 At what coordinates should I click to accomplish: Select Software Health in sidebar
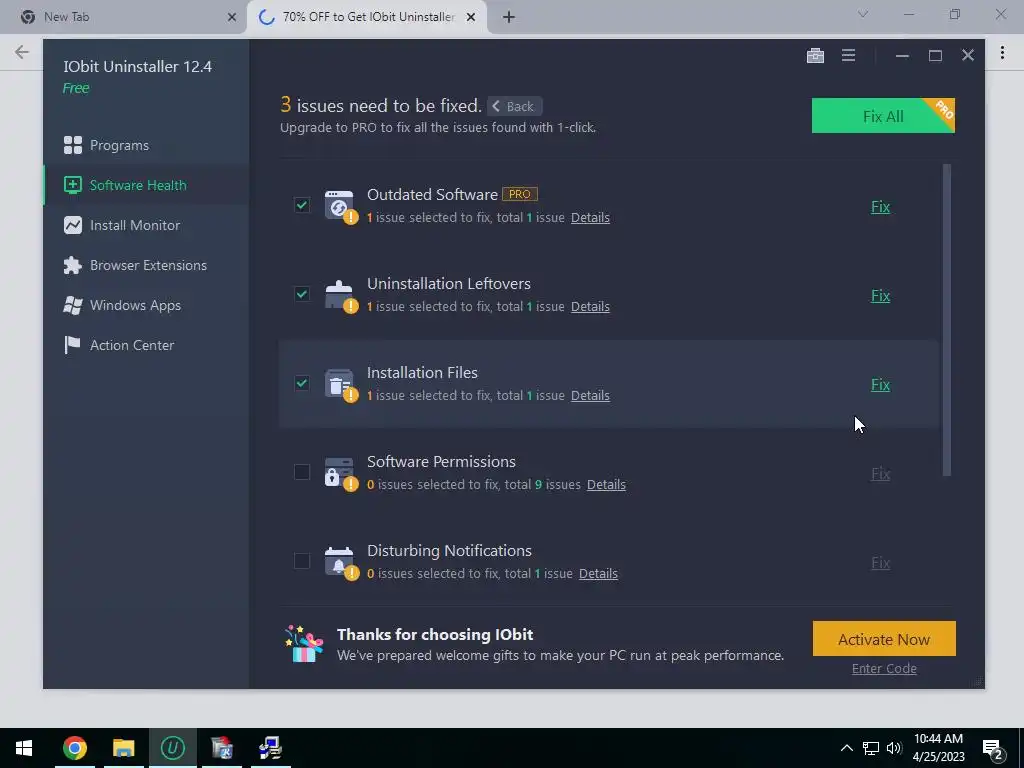pyautogui.click(x=146, y=185)
